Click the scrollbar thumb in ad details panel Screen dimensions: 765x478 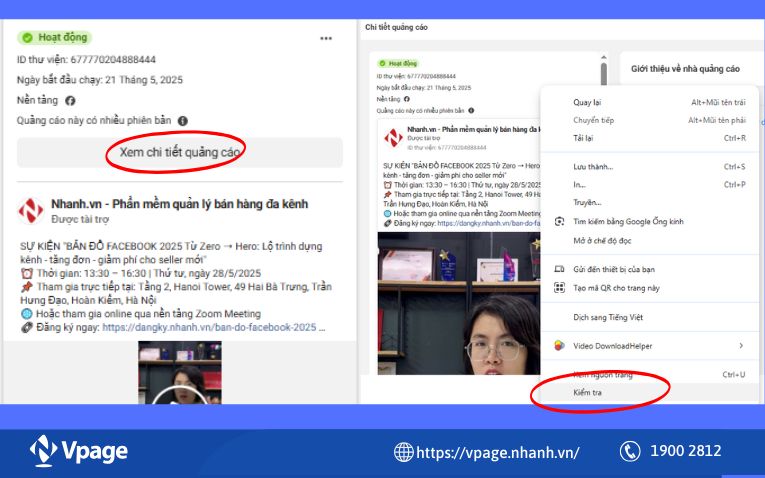(604, 74)
